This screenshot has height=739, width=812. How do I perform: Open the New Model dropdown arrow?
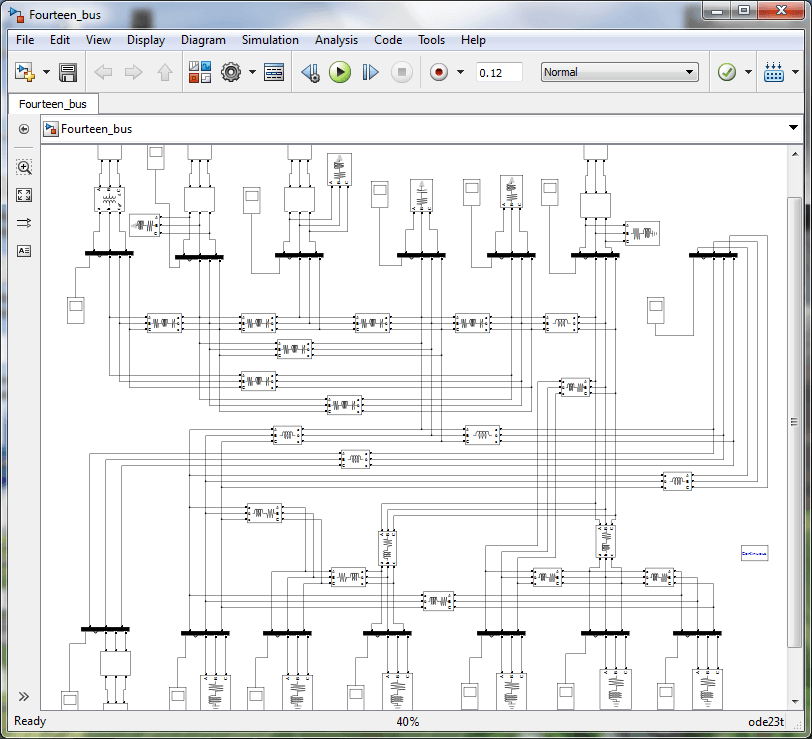(46, 72)
